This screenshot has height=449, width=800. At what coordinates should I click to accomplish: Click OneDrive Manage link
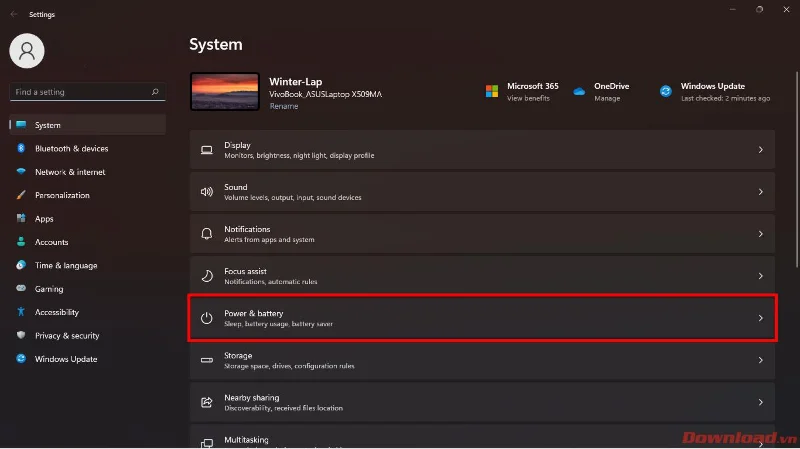pyautogui.click(x=607, y=98)
